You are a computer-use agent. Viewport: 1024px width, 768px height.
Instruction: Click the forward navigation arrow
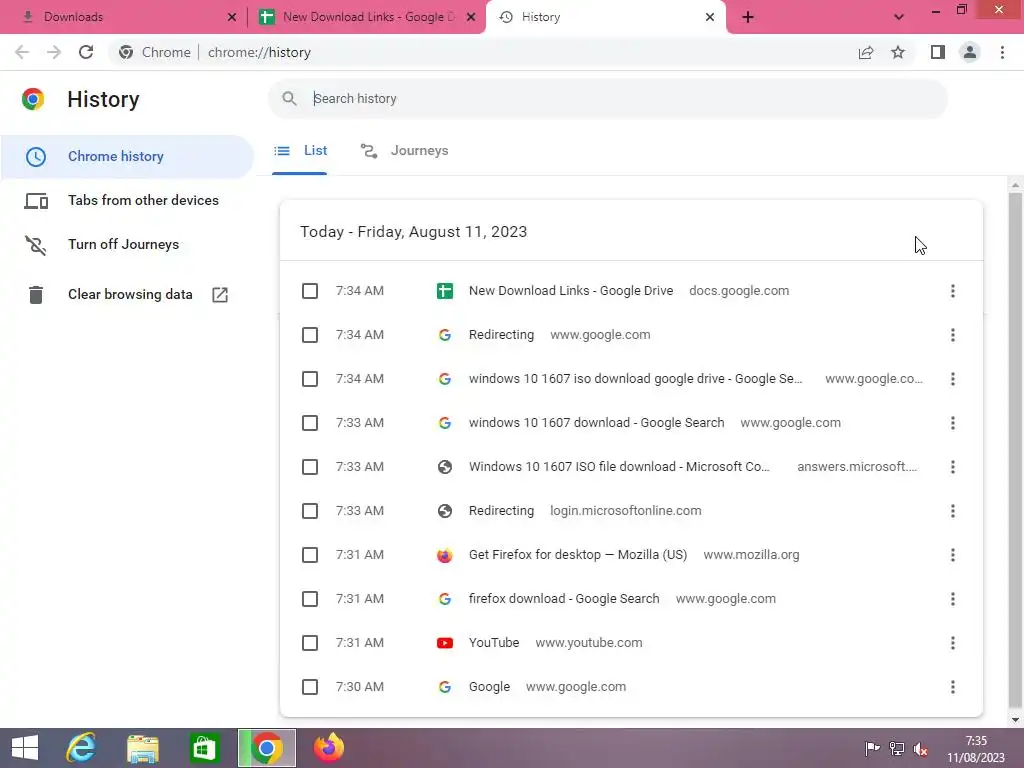click(54, 52)
